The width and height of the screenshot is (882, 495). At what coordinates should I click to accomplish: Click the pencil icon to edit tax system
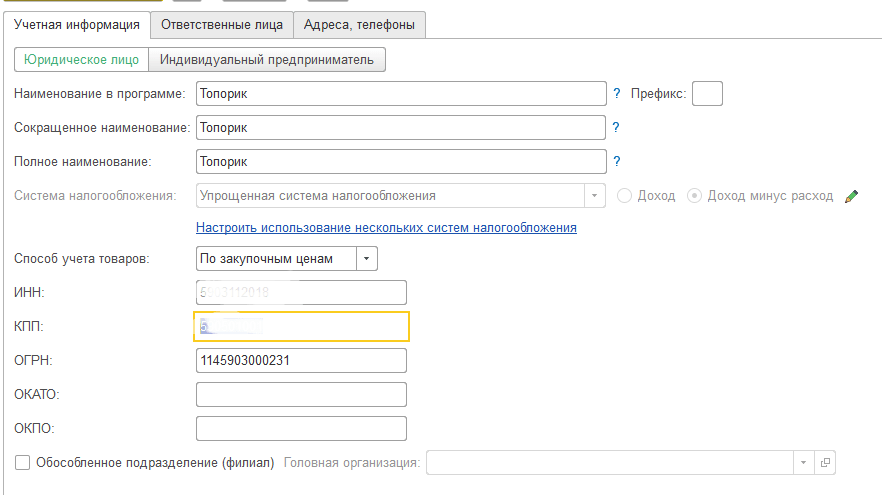coord(851,196)
